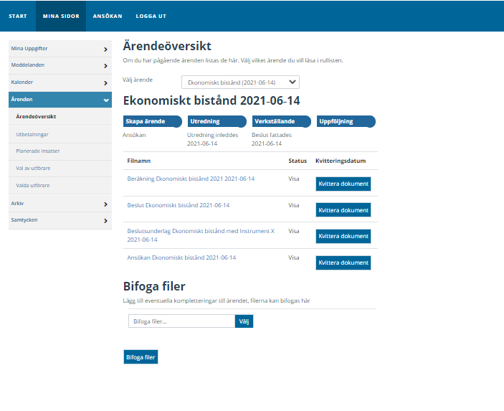Viewport: 504px width, 411px height.
Task: Expand the Meddelanden chevron arrow
Action: (x=105, y=66)
